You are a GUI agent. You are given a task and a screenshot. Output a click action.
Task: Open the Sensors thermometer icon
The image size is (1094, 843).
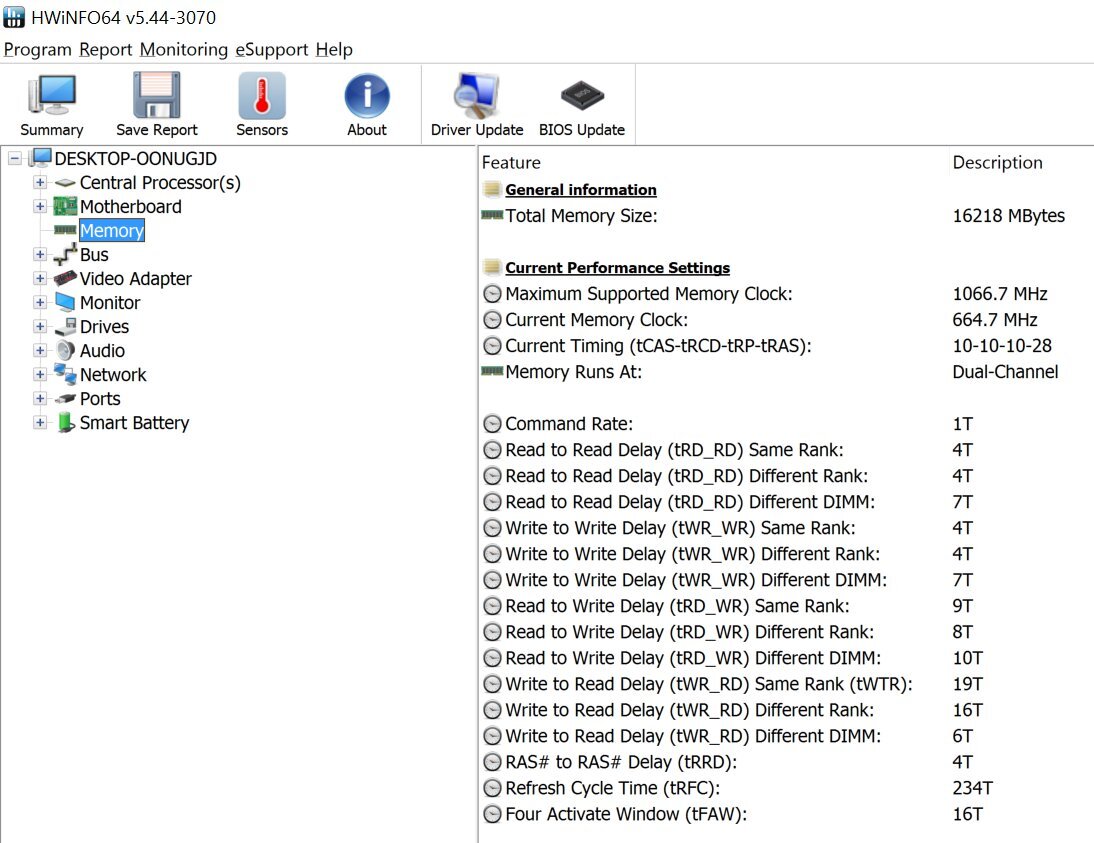pyautogui.click(x=262, y=97)
